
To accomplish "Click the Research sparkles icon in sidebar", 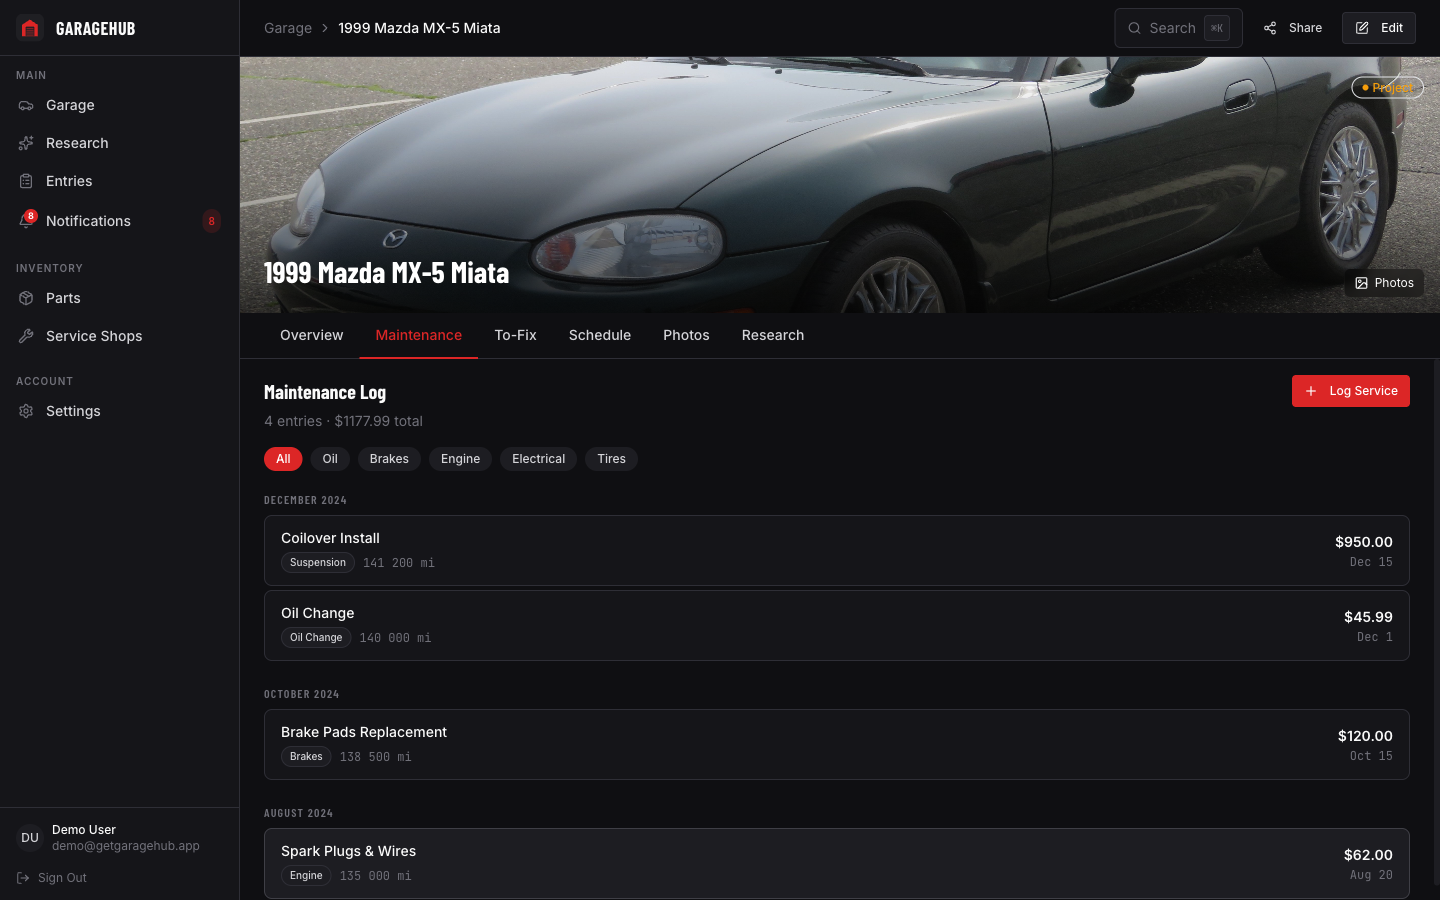I will coord(26,143).
